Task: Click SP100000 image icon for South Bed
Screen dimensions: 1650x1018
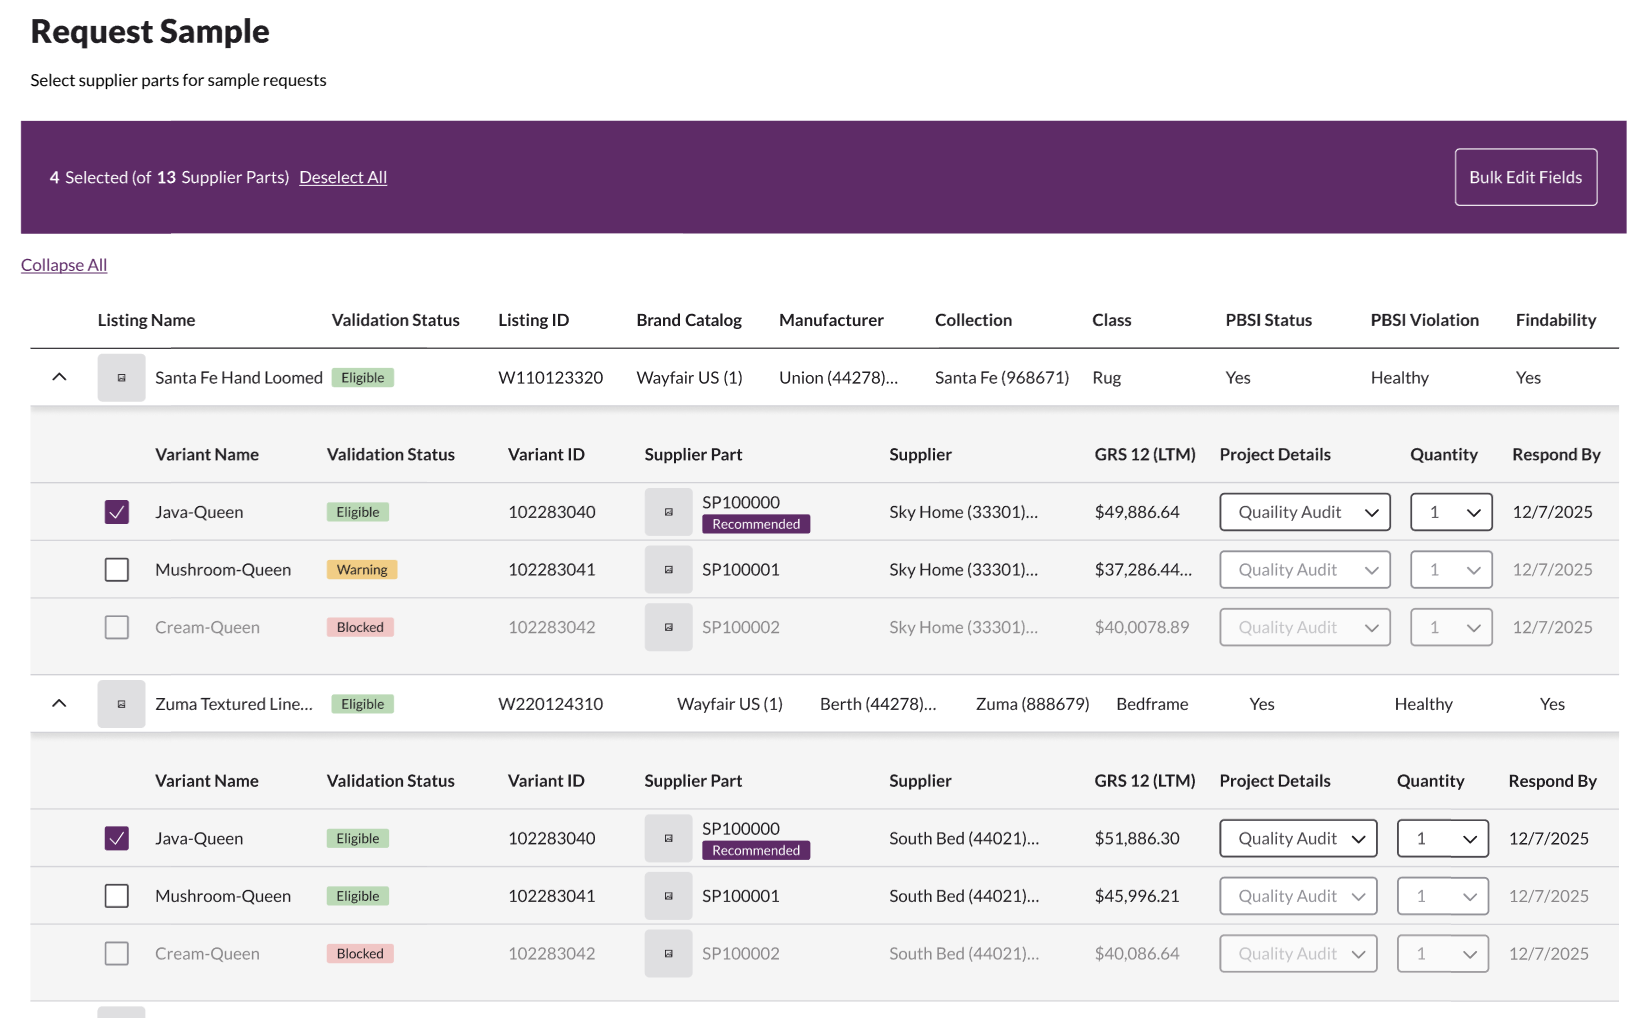Action: (668, 838)
